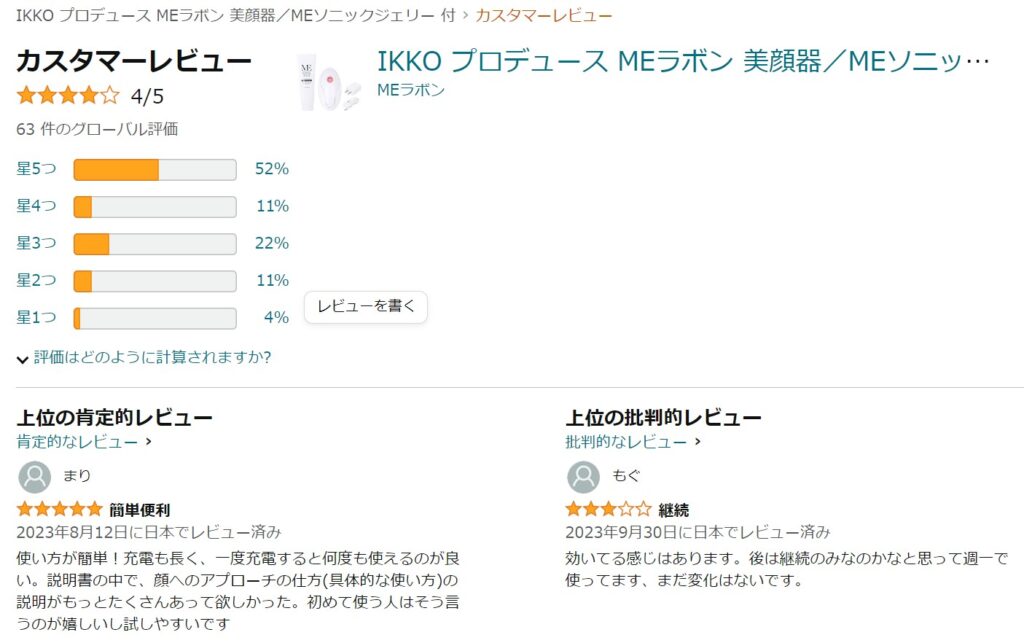The height and width of the screenshot is (643, 1024).
Task: Select the 星2つ rating row label
Action: click(36, 281)
